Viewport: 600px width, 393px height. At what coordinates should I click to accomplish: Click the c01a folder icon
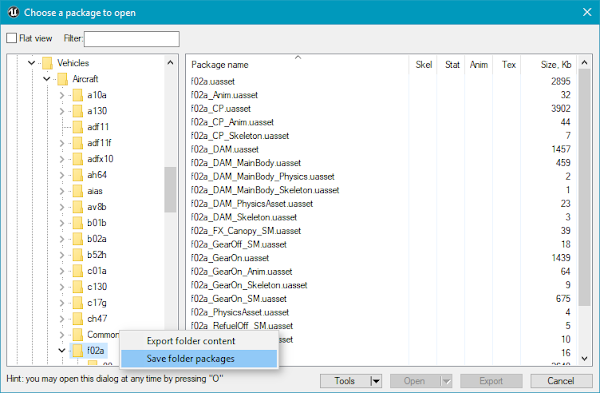[x=78, y=271]
